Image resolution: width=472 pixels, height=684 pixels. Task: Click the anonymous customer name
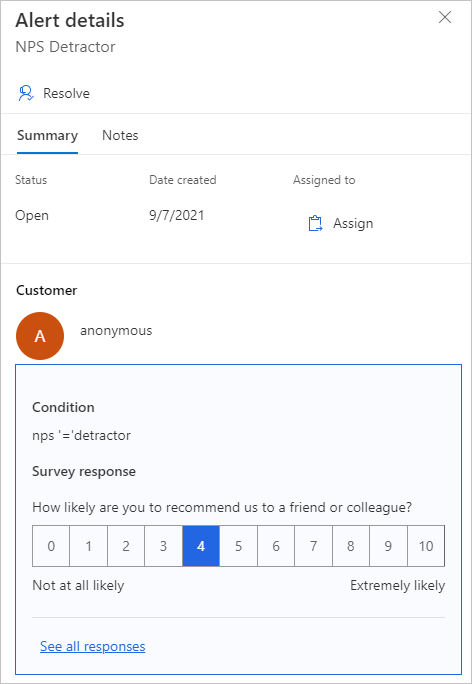tap(116, 331)
